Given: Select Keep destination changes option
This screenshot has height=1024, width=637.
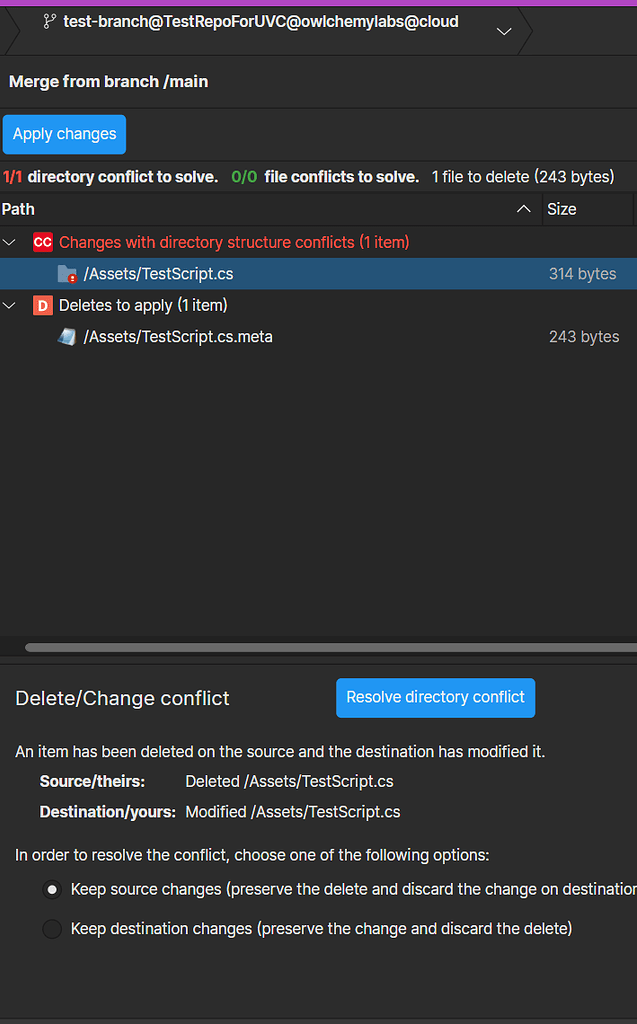Looking at the screenshot, I should click(x=52, y=929).
